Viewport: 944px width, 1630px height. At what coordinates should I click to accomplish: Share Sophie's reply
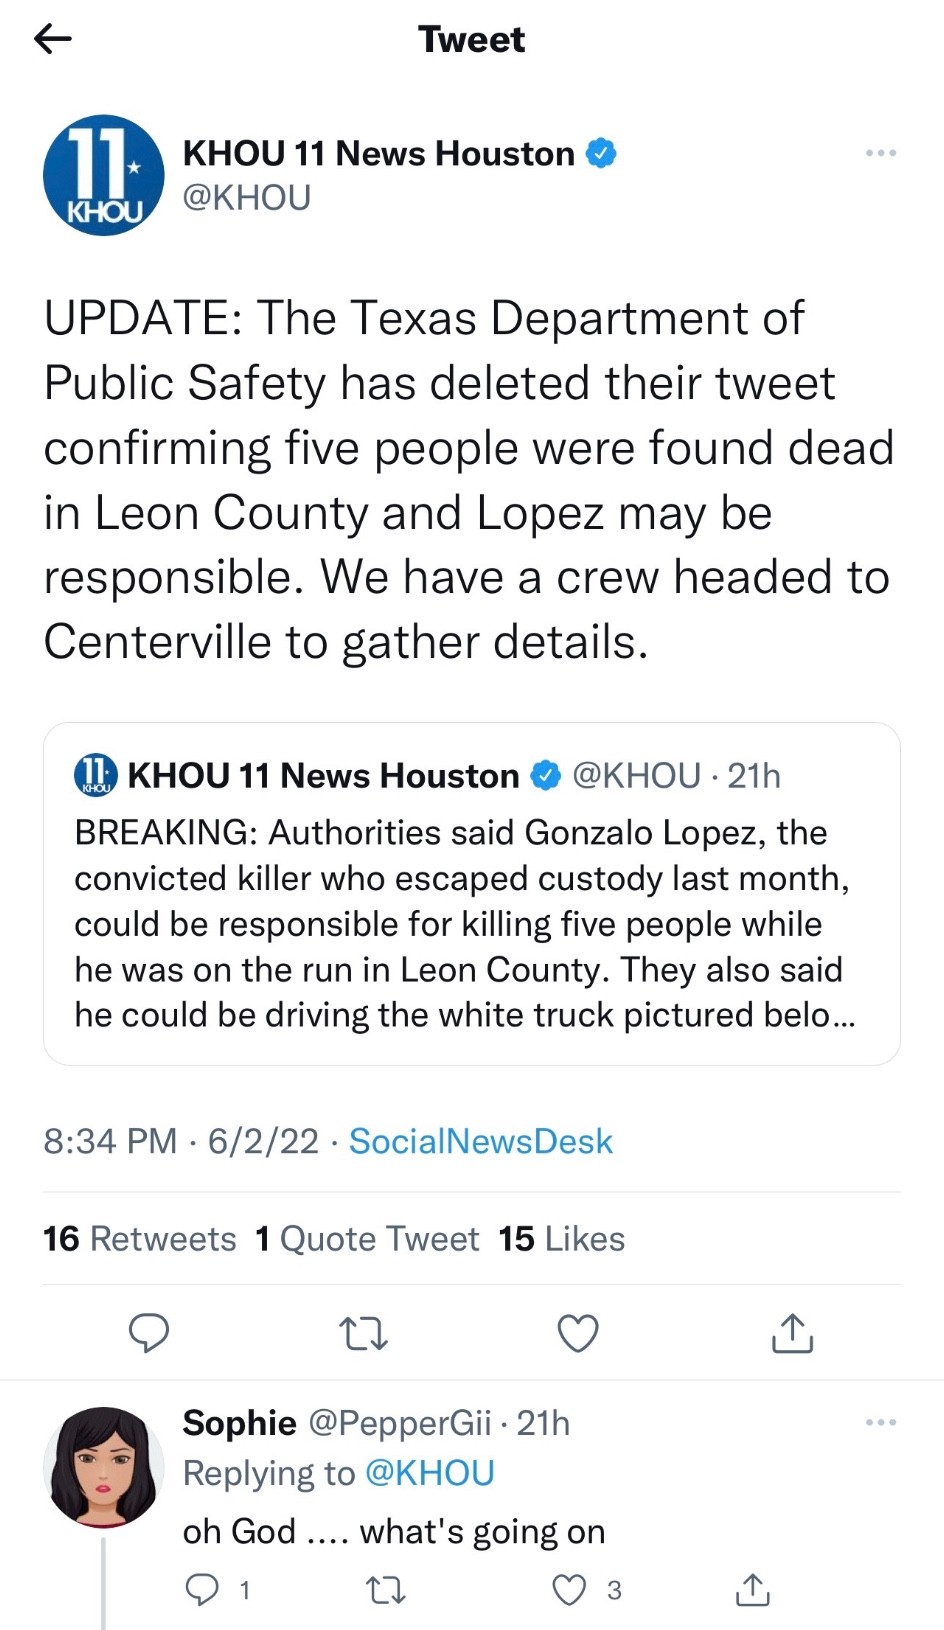(x=752, y=1590)
